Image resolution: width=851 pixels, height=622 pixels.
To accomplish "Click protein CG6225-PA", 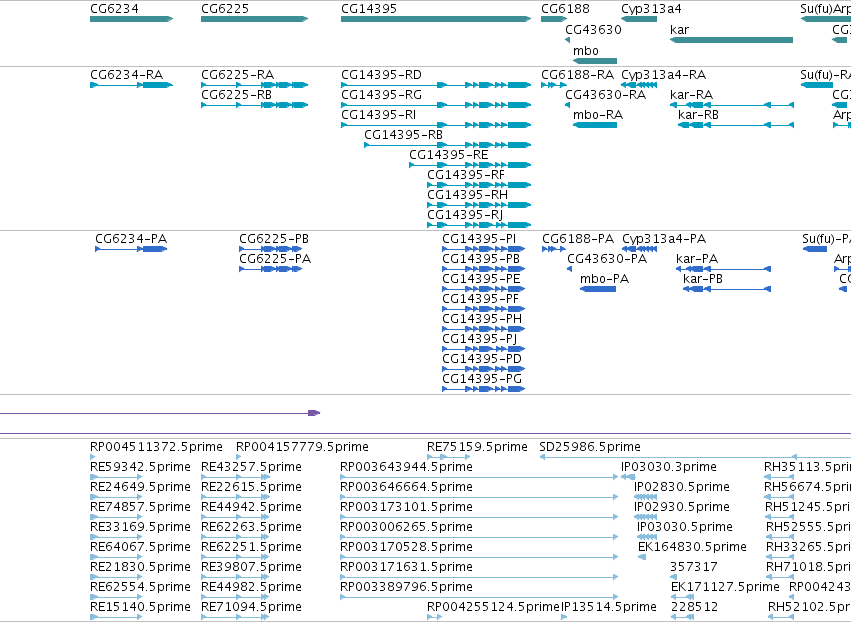I will point(275,259).
